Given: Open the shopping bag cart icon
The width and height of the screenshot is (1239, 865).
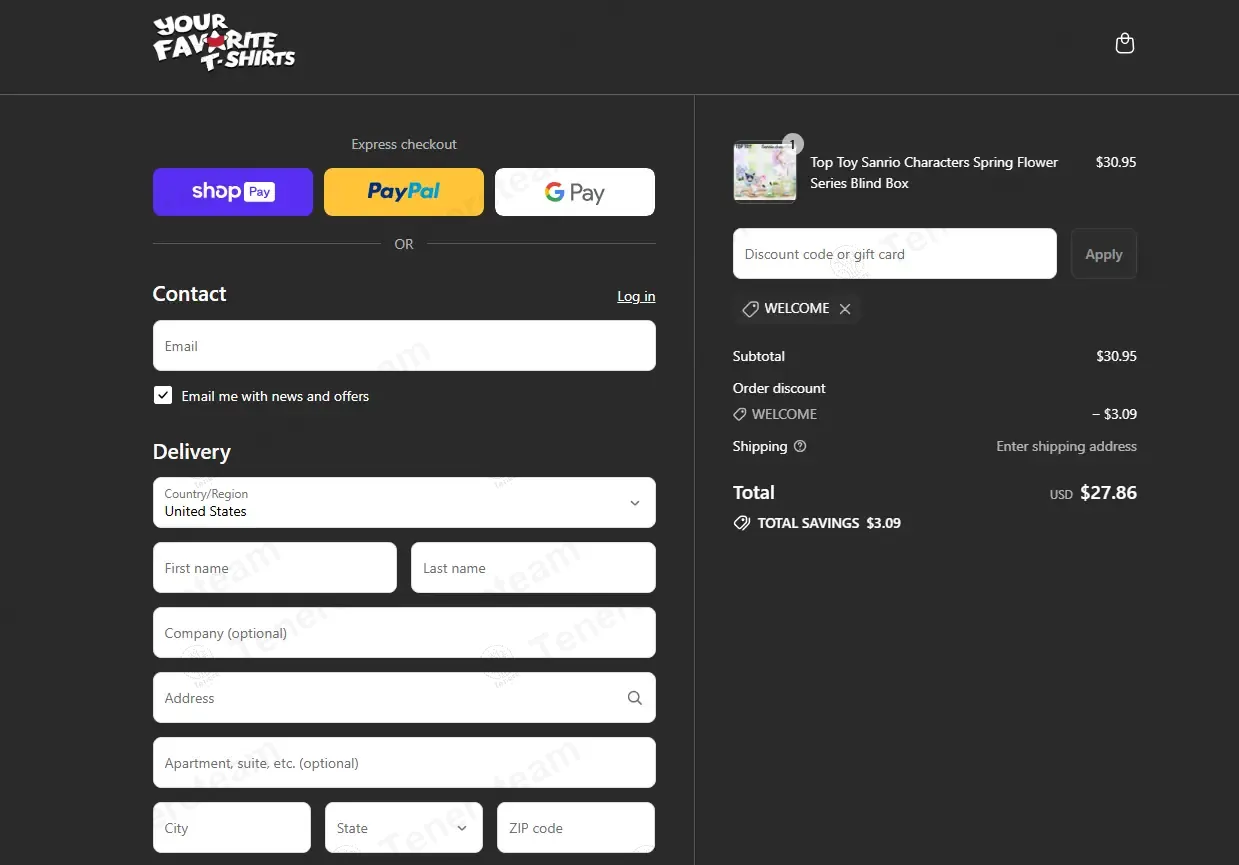Looking at the screenshot, I should click(1125, 43).
